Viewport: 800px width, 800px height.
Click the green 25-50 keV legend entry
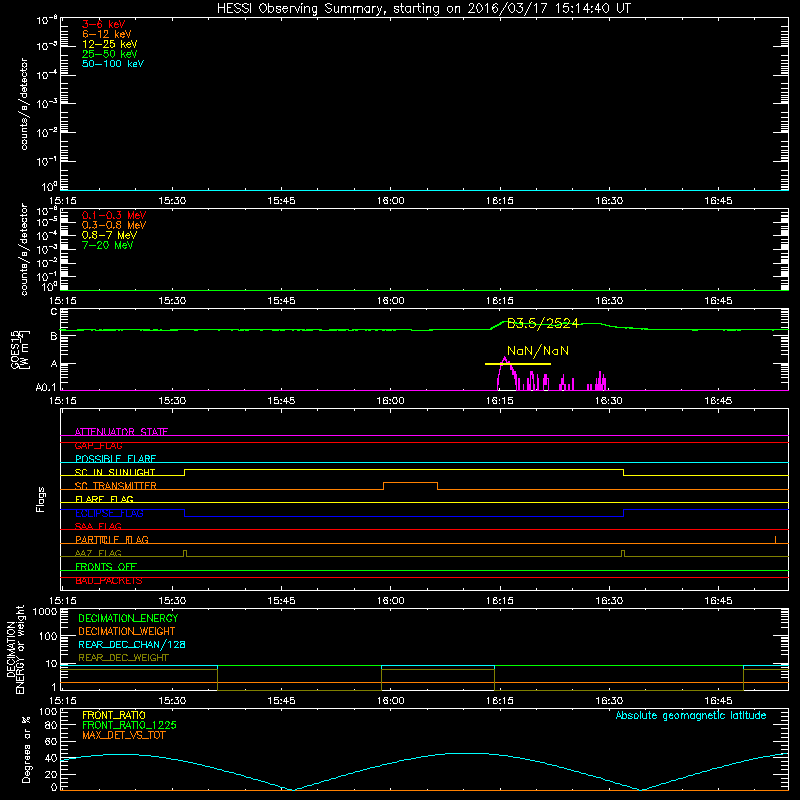click(x=110, y=54)
